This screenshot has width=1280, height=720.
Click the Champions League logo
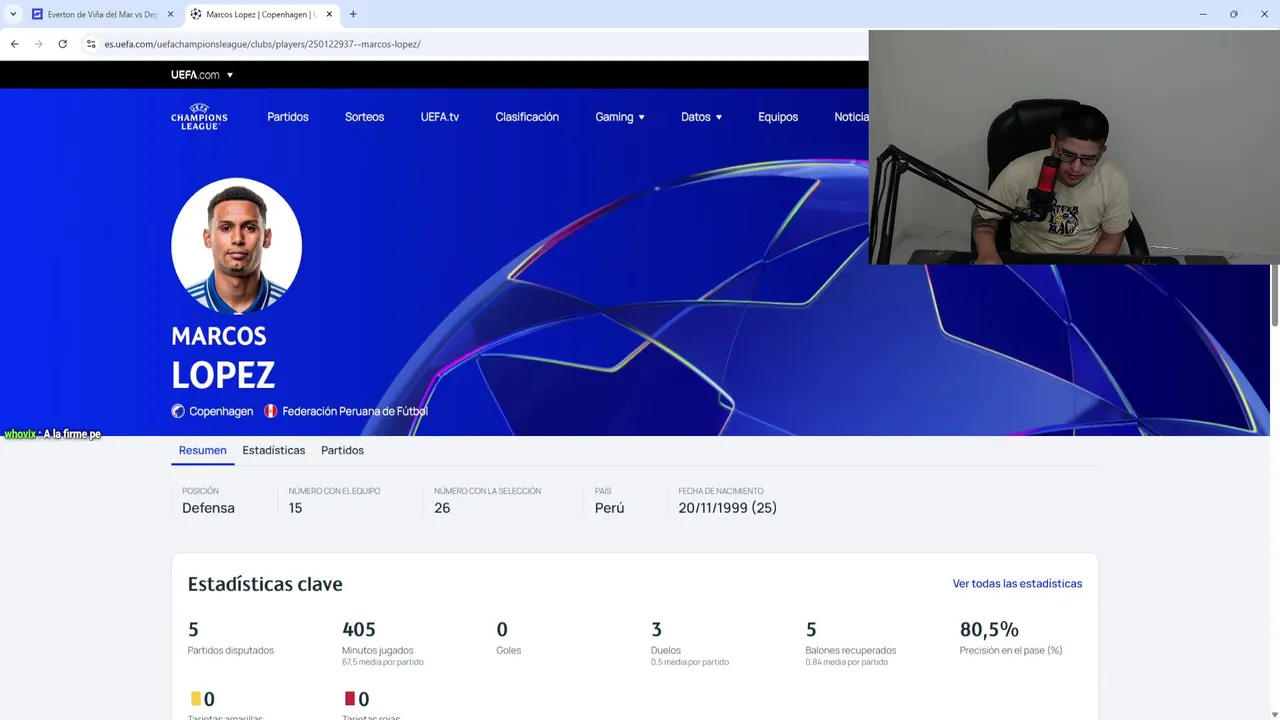coord(199,117)
